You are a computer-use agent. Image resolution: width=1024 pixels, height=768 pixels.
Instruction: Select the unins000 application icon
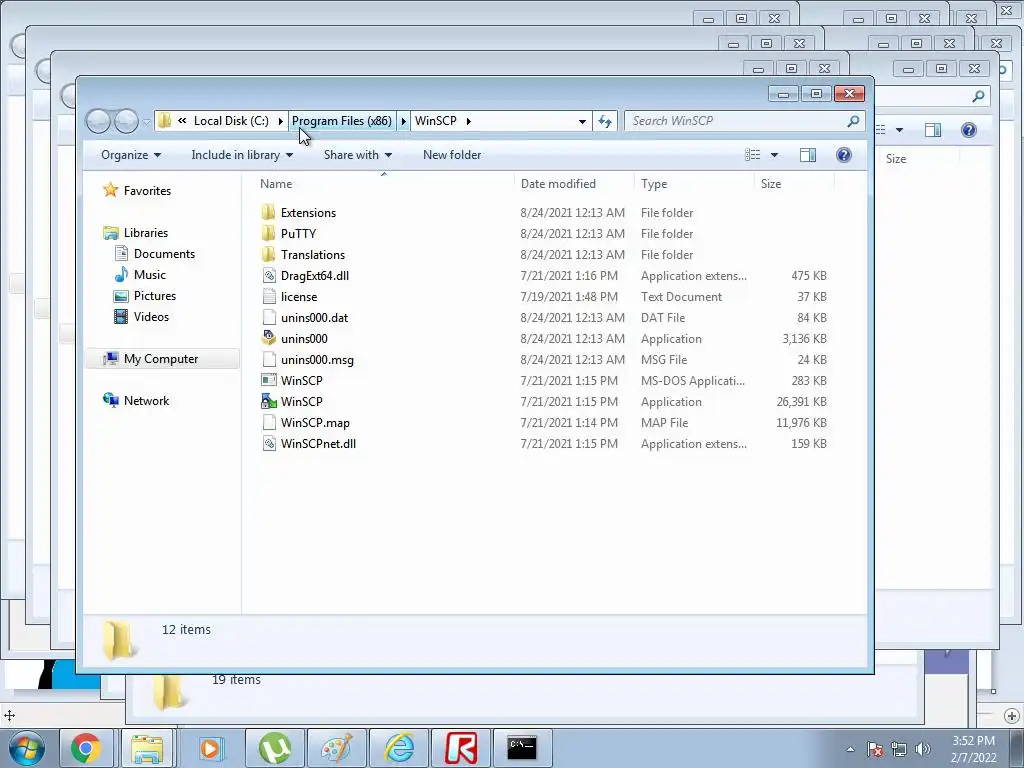tap(268, 338)
